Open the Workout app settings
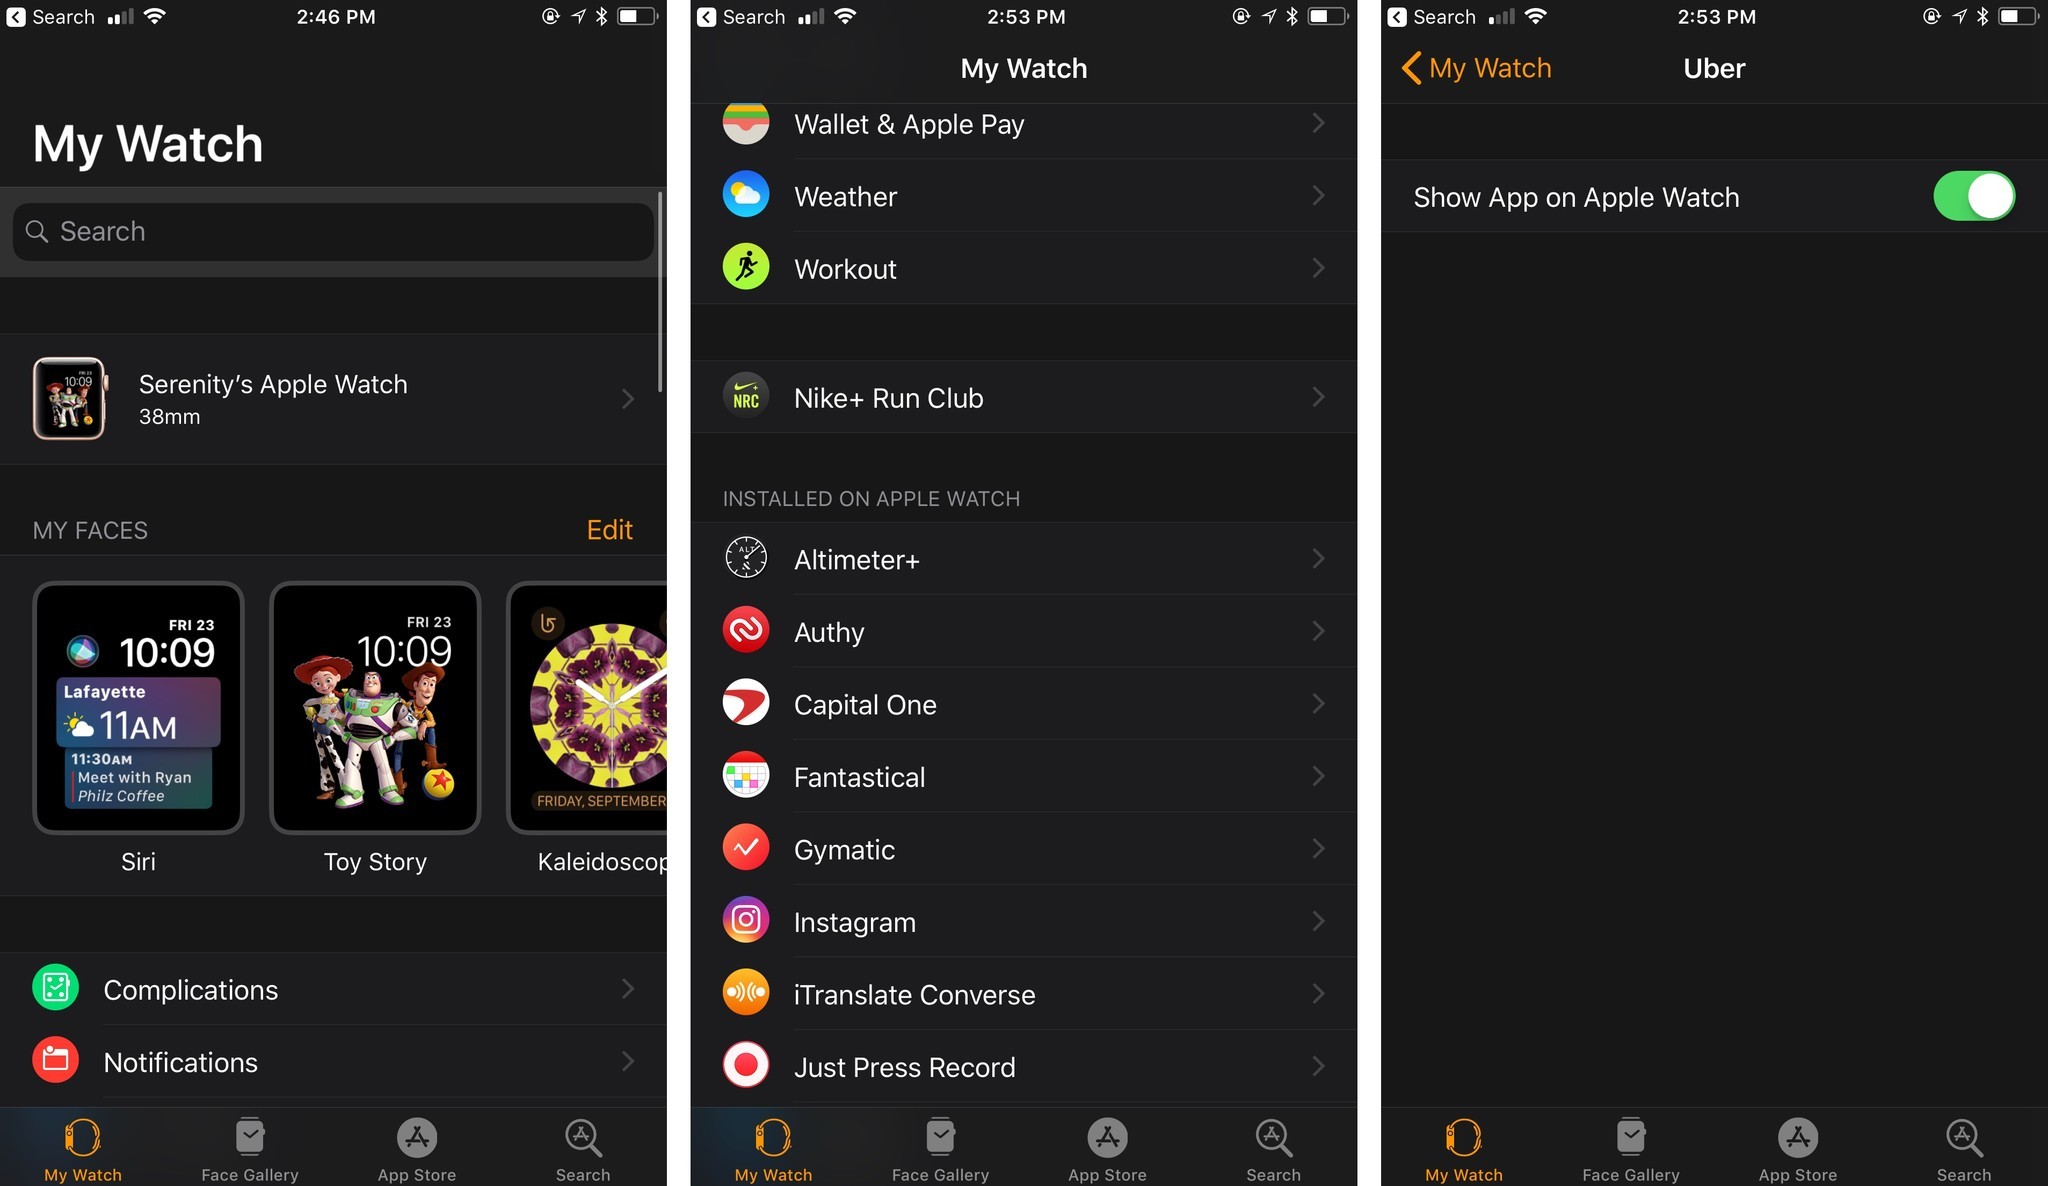The image size is (2048, 1186). pyautogui.click(x=1020, y=267)
